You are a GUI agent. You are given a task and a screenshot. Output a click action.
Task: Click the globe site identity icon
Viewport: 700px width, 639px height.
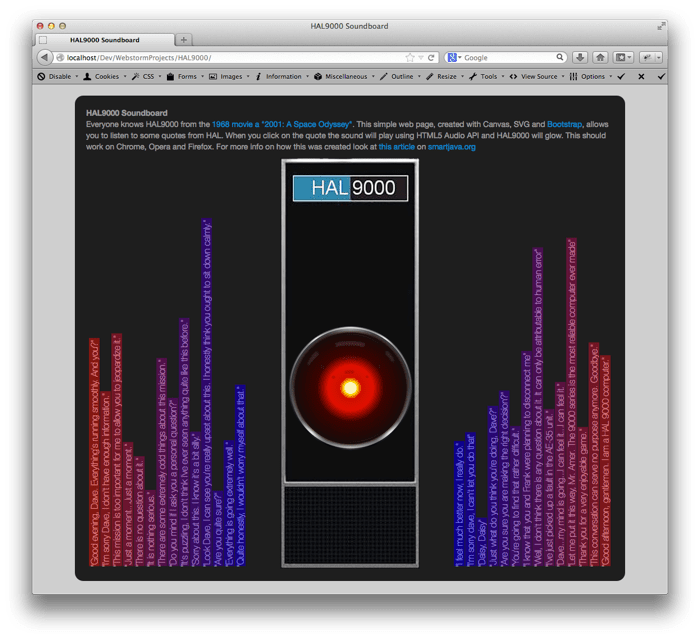(60, 58)
